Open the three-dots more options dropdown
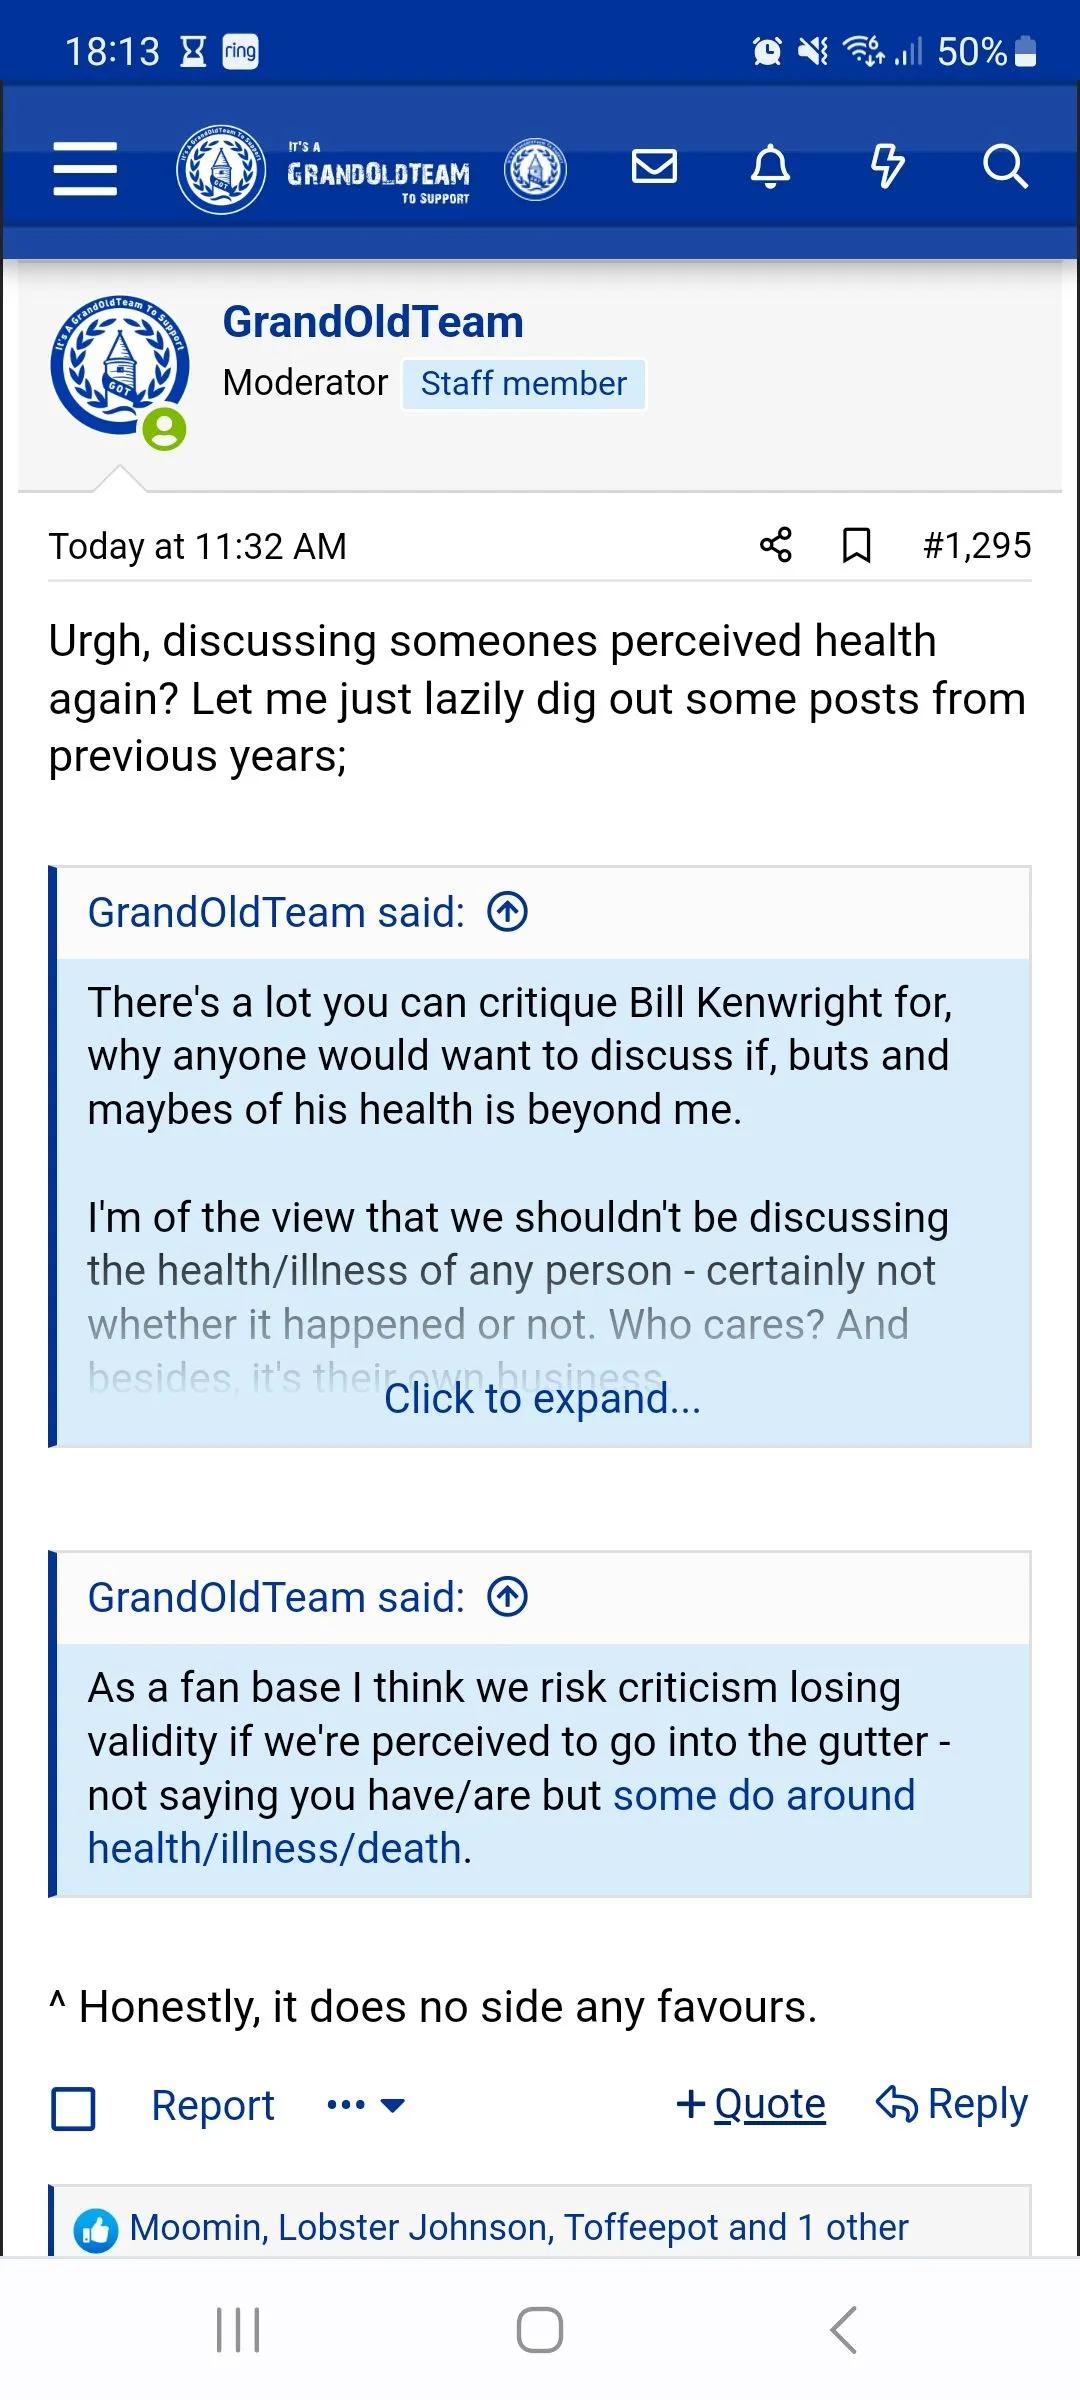Screen dimensions: 1080x2400 (x=365, y=2105)
